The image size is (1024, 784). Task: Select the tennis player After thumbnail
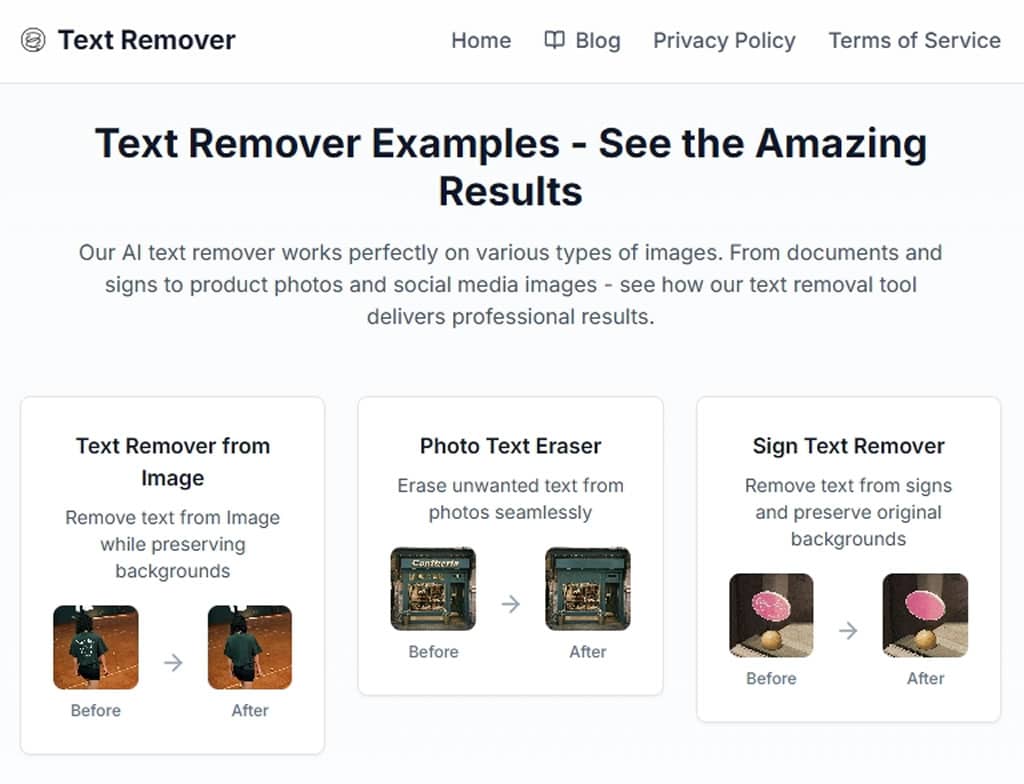click(x=250, y=647)
